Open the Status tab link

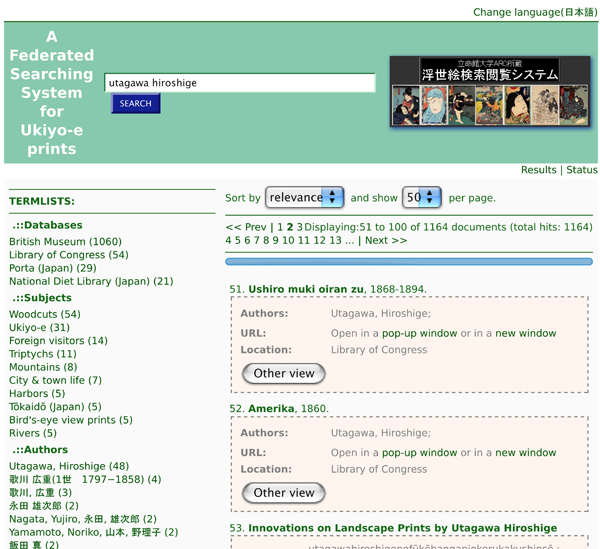(x=581, y=170)
